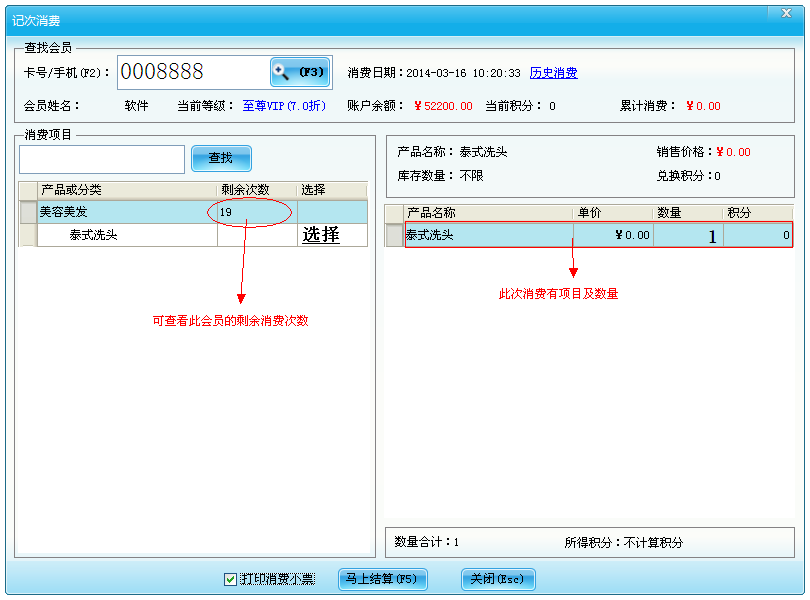Click the 查找 button in 消费项目
The image size is (810, 600).
pos(221,158)
